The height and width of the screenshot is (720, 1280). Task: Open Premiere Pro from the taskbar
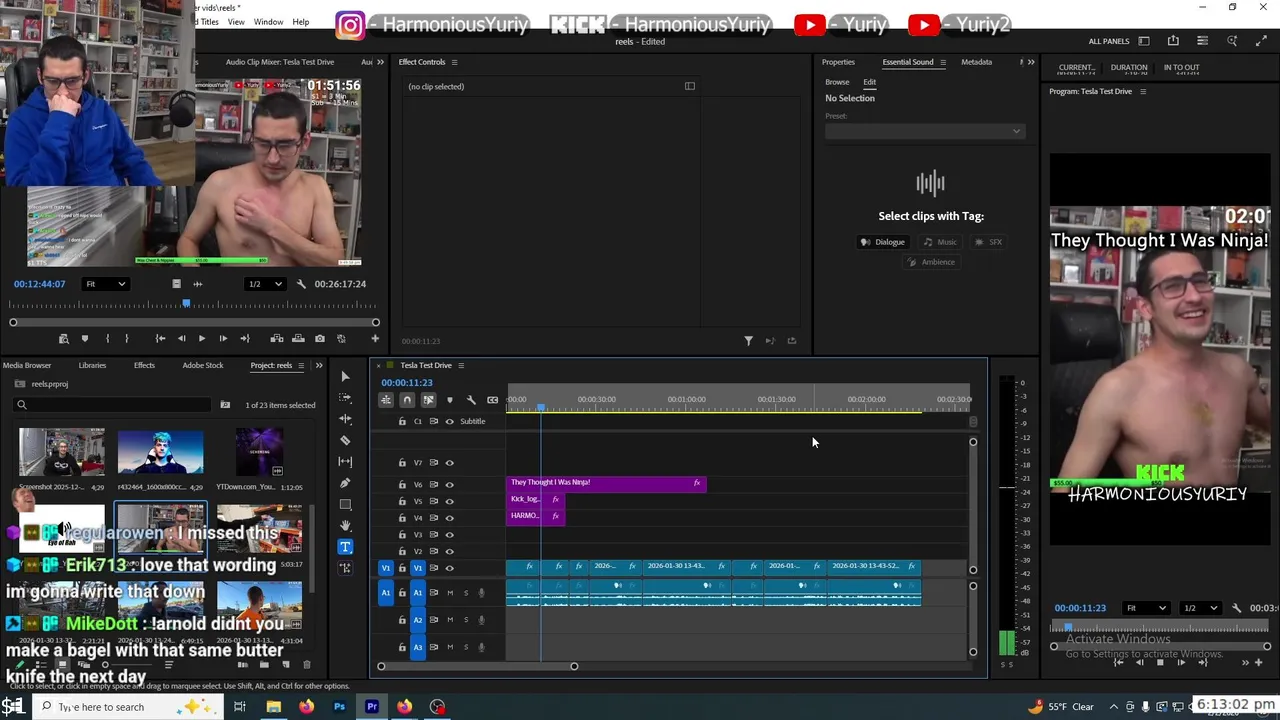[372, 707]
